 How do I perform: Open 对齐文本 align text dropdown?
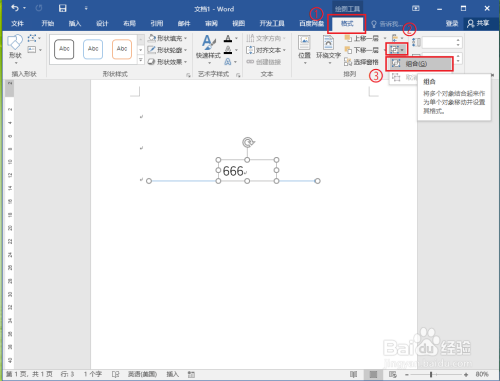click(266, 50)
